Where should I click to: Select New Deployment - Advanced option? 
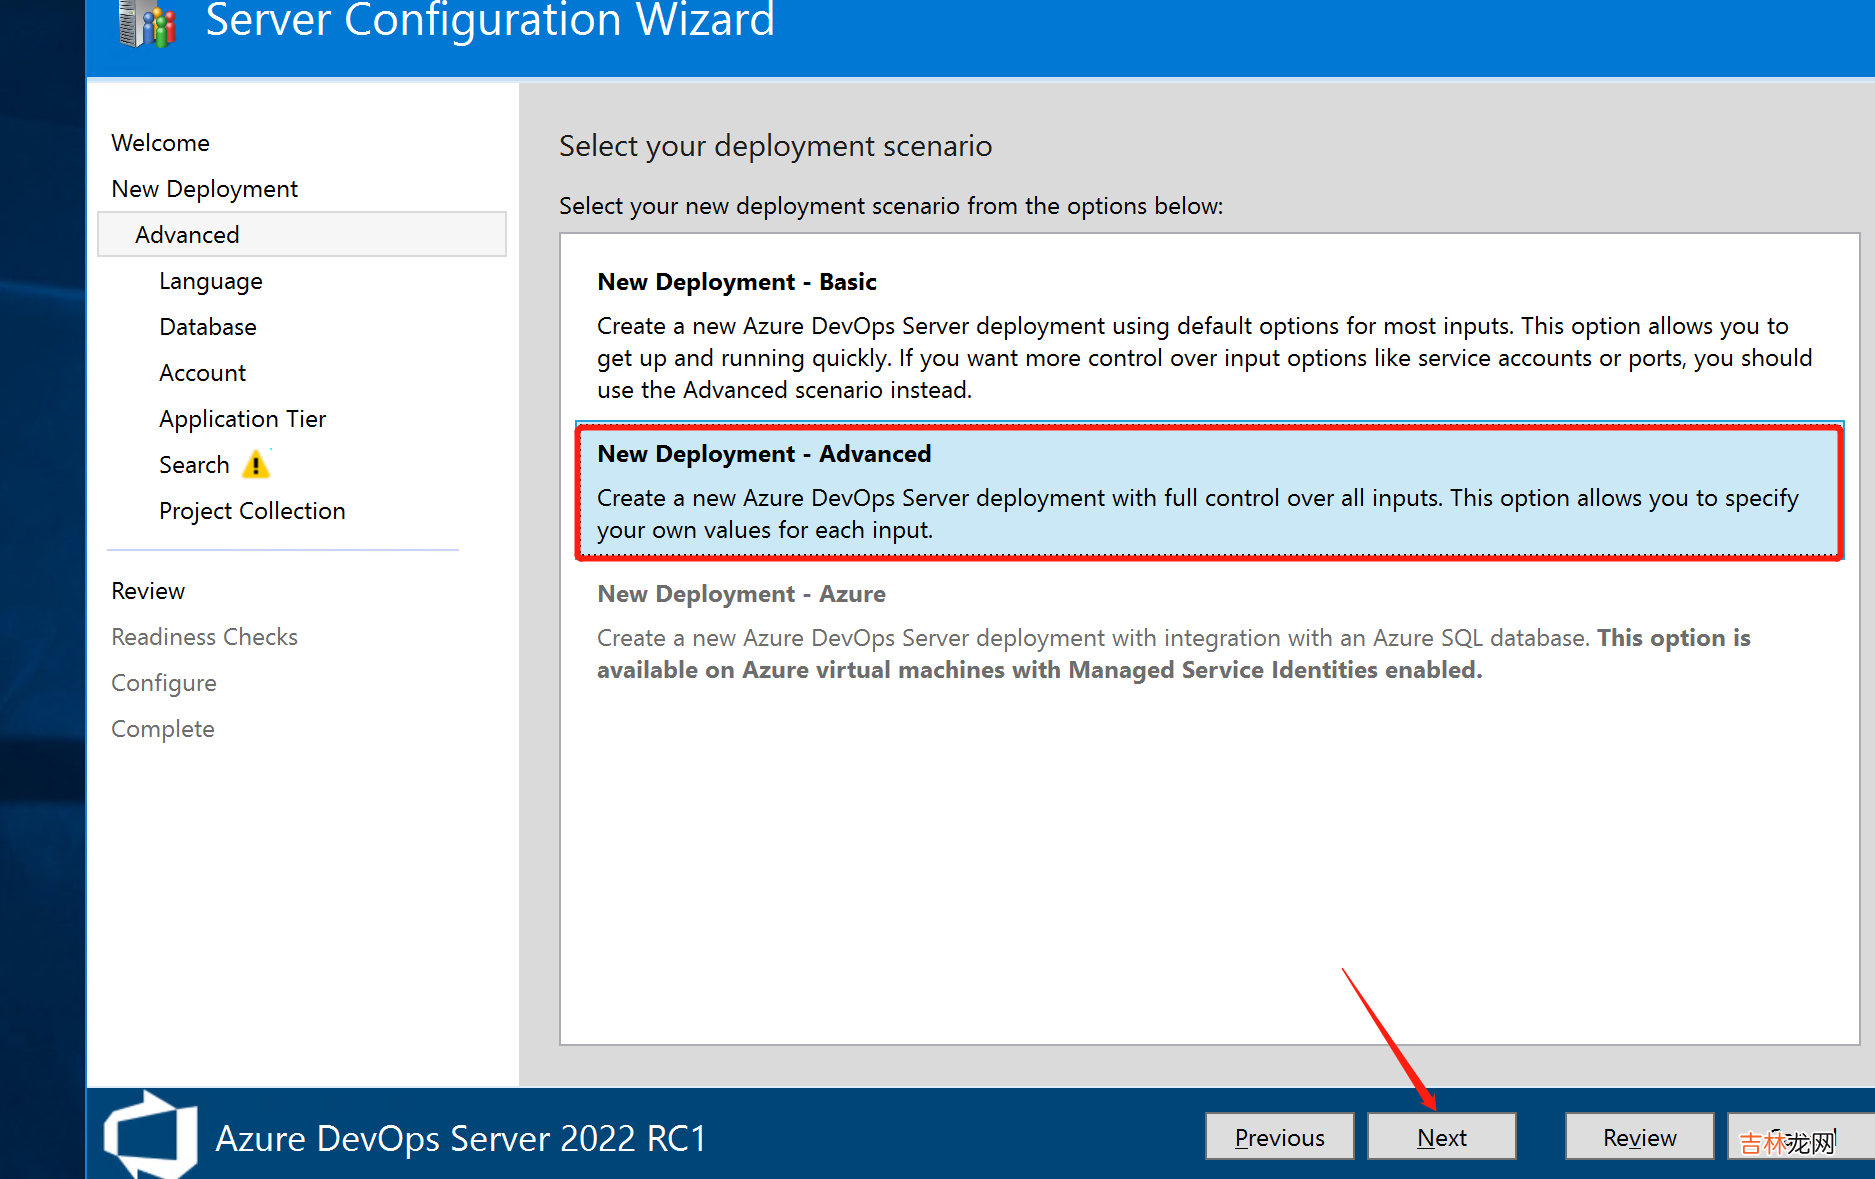coord(1208,492)
